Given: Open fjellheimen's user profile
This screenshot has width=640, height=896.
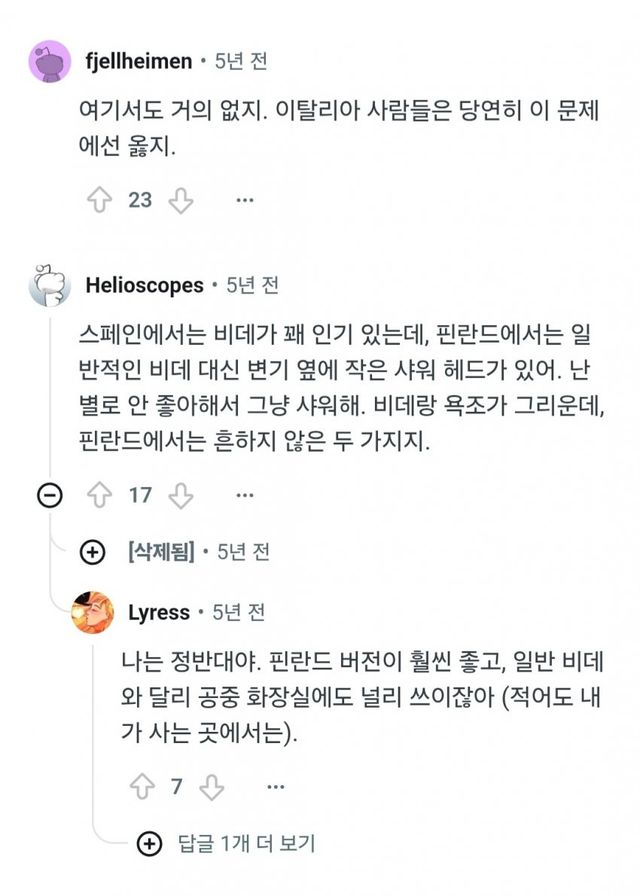Looking at the screenshot, I should point(138,61).
